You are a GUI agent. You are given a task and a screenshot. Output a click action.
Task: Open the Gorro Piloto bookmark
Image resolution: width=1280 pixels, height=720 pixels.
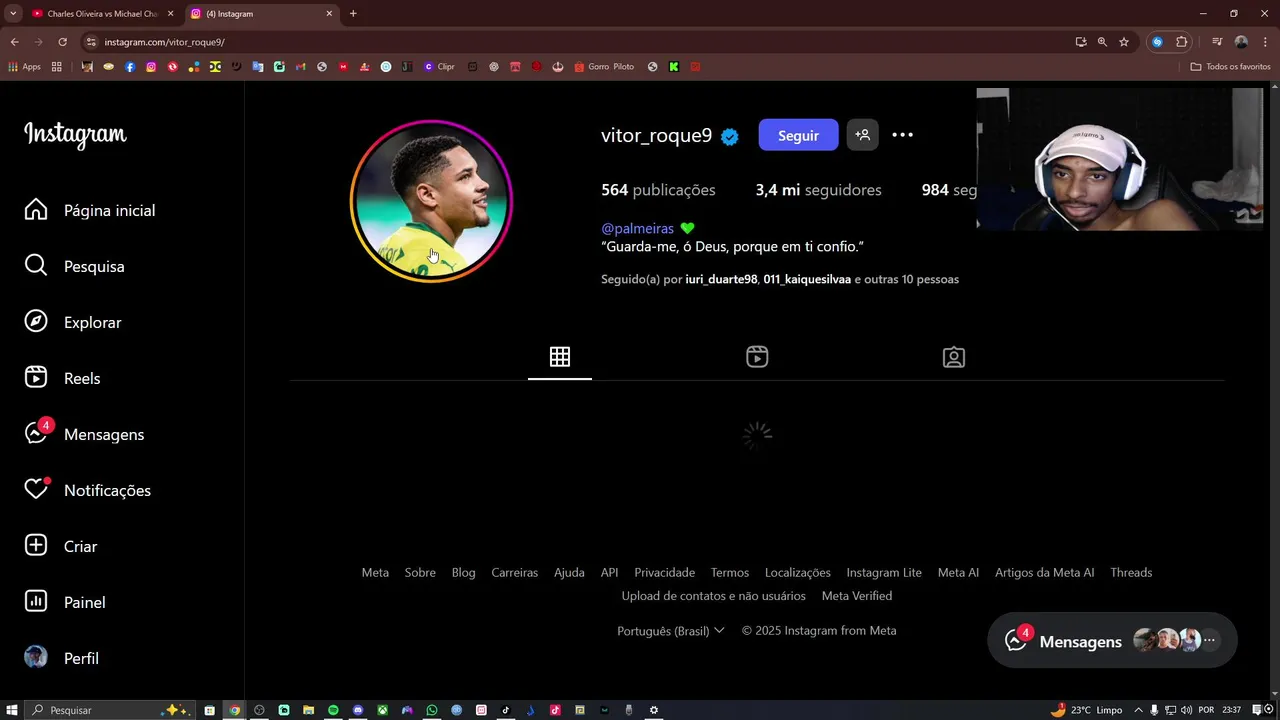(x=604, y=67)
